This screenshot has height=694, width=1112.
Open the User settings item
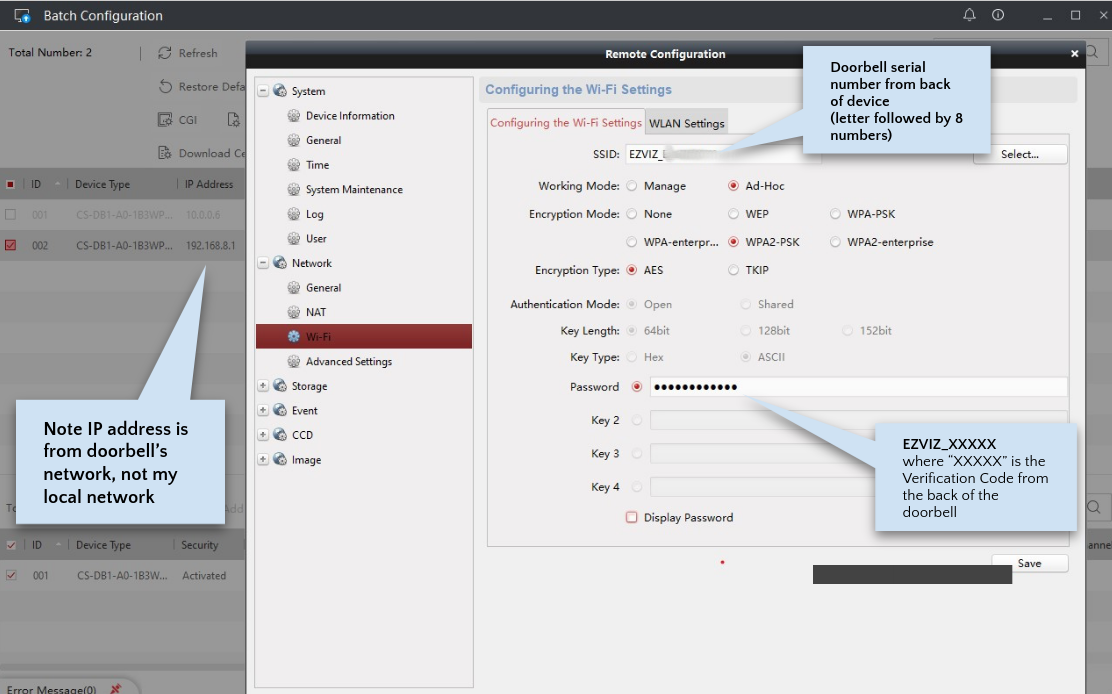(316, 239)
